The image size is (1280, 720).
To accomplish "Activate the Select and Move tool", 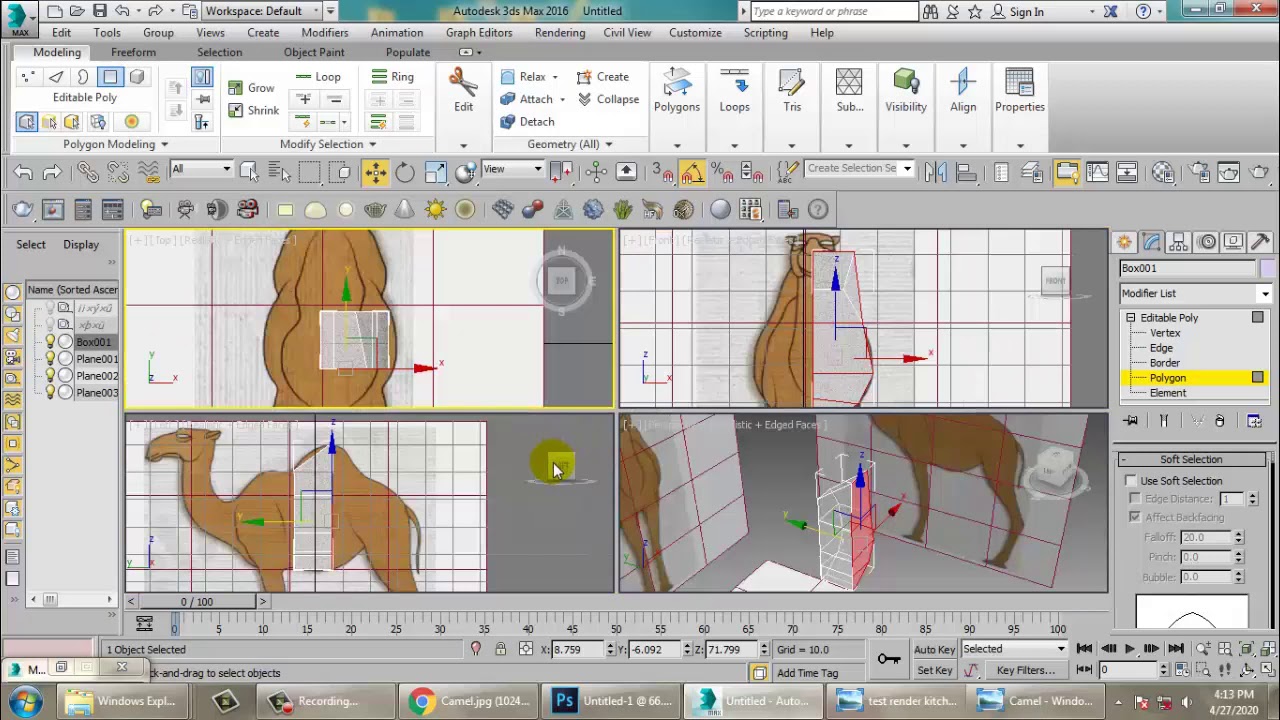I will [x=375, y=172].
